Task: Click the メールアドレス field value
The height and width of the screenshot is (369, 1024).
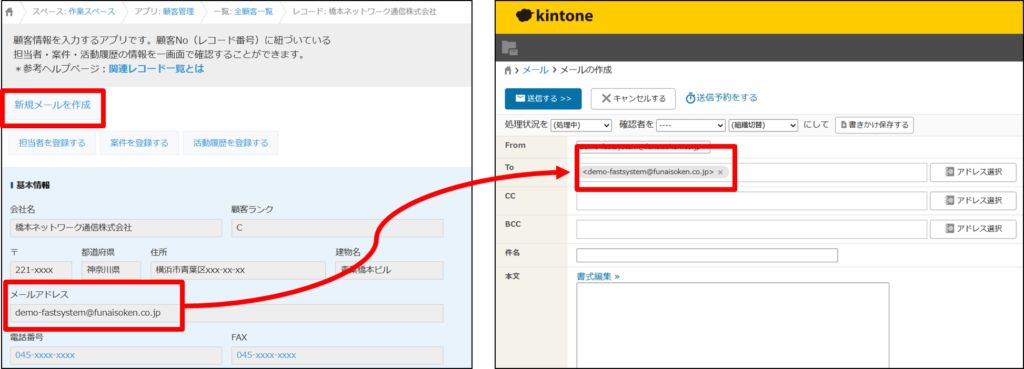Action: click(x=226, y=313)
